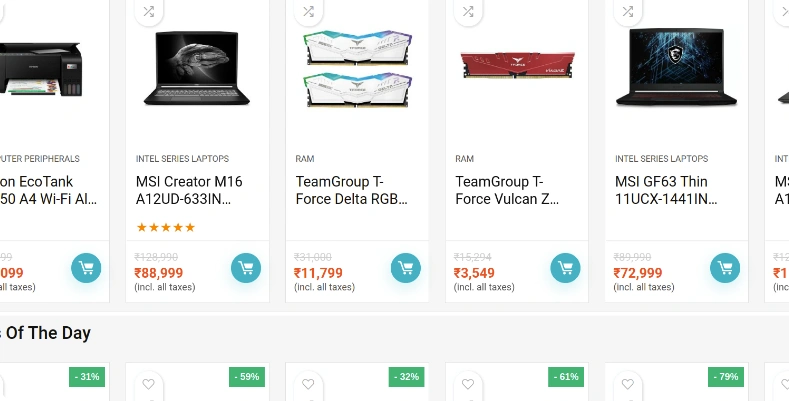The height and width of the screenshot is (401, 789).
Task: Click the five-star rating of MSI Creator M16
Action: (x=166, y=227)
